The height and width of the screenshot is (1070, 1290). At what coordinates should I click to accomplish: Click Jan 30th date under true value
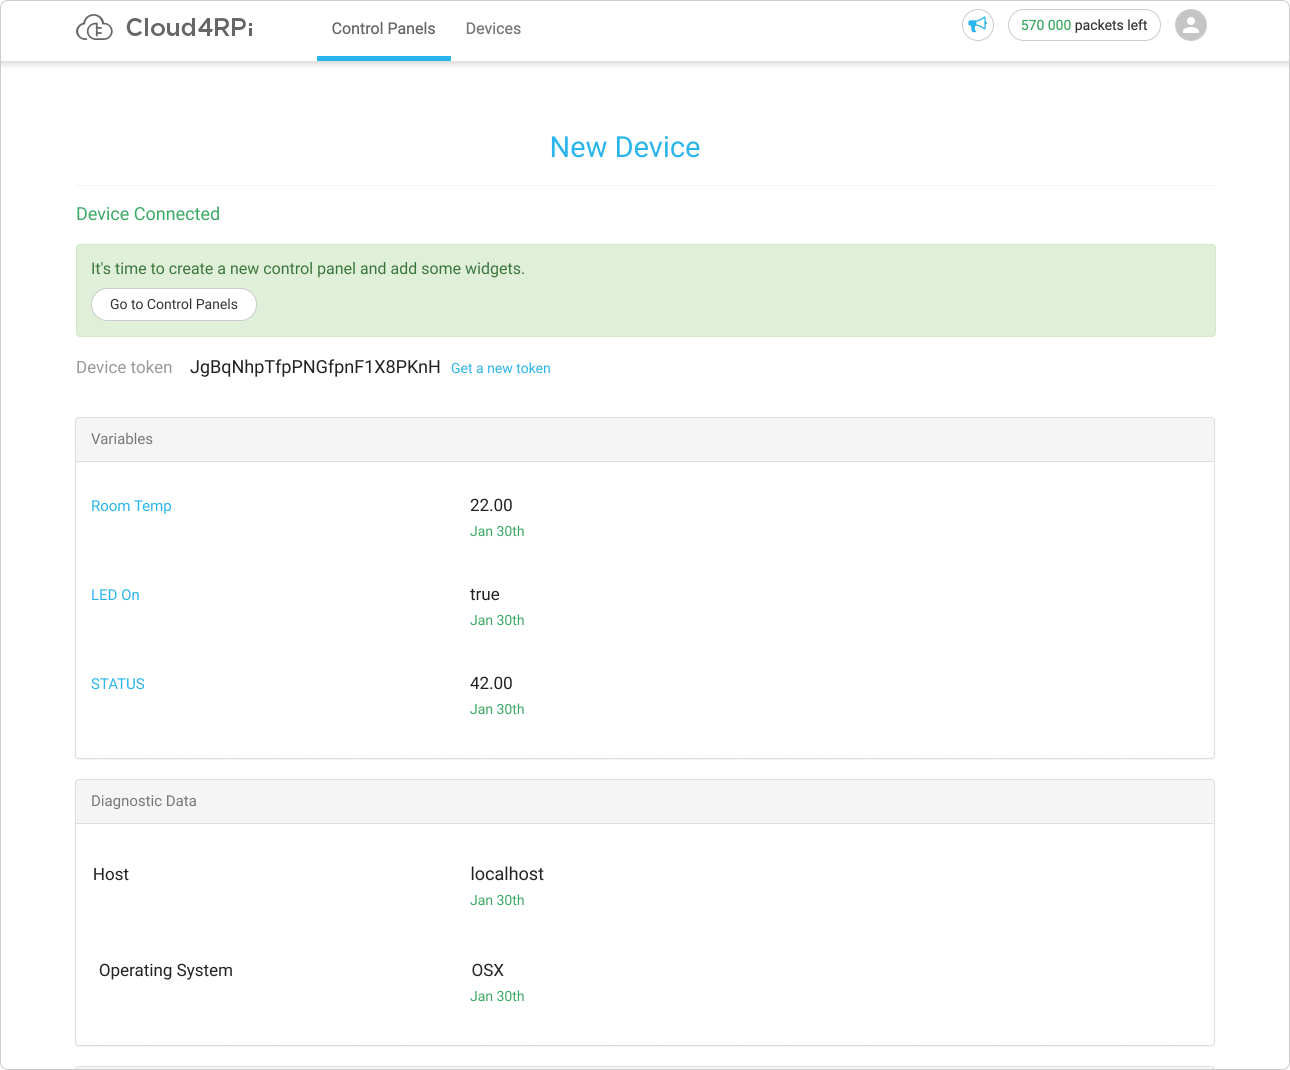click(497, 620)
